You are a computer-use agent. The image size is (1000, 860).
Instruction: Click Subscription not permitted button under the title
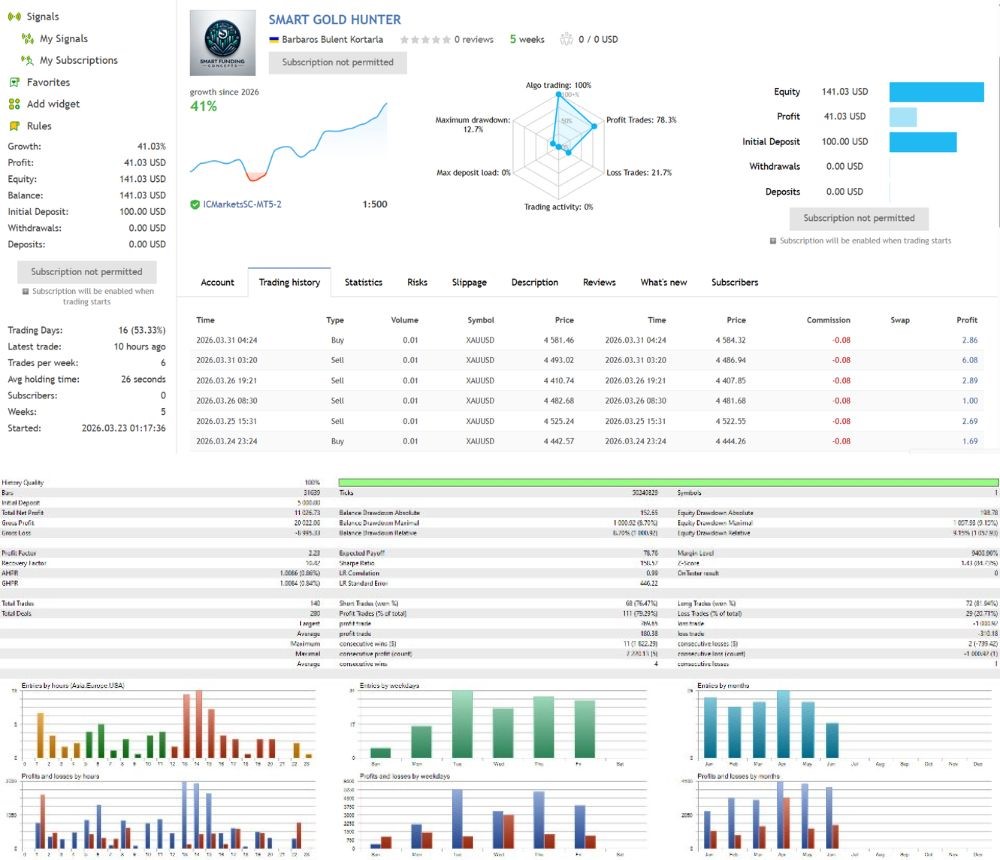337,63
